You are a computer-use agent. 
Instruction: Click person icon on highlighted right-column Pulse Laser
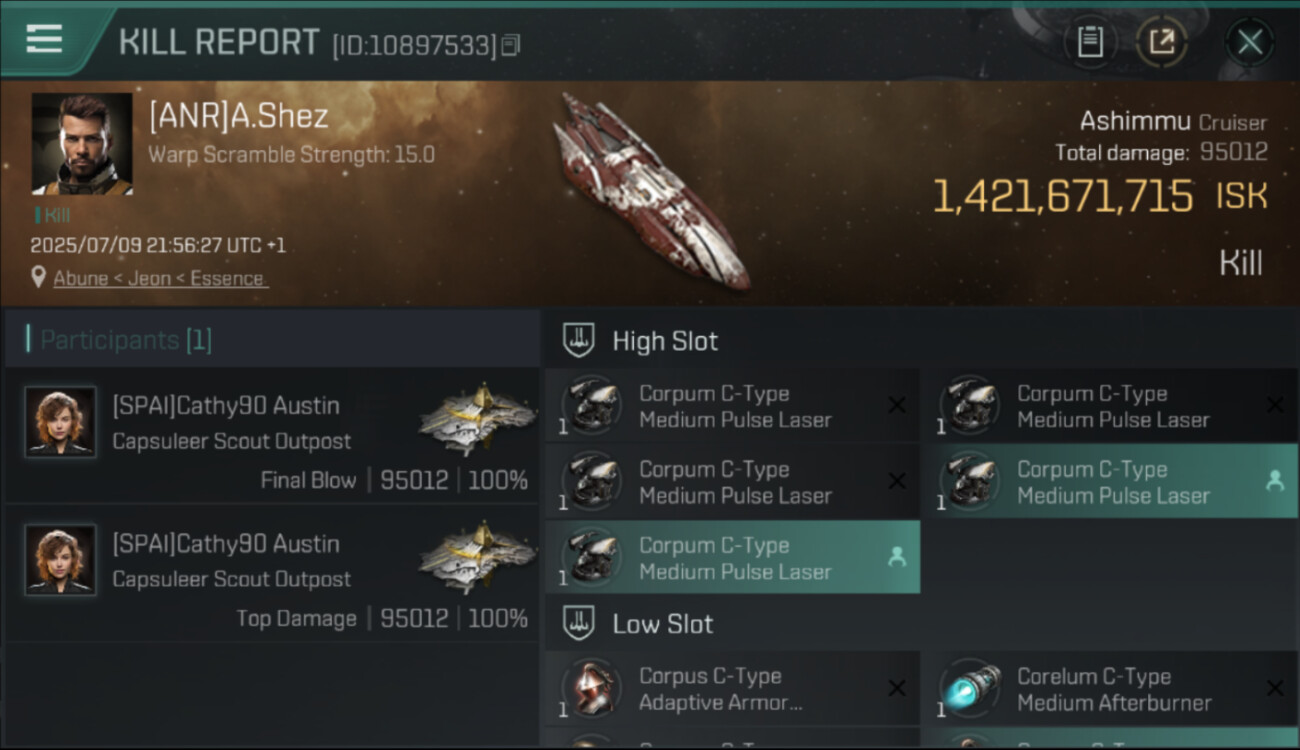pyautogui.click(x=1274, y=481)
